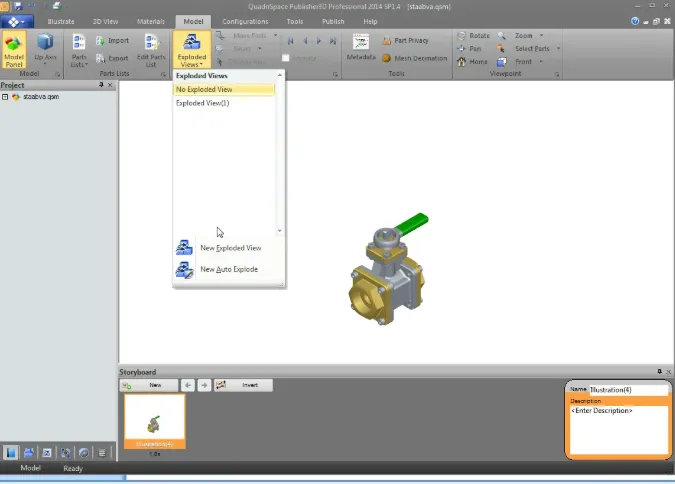The height and width of the screenshot is (484, 675).
Task: Open the Front viewpoint dropdown arrow
Action: (x=541, y=62)
